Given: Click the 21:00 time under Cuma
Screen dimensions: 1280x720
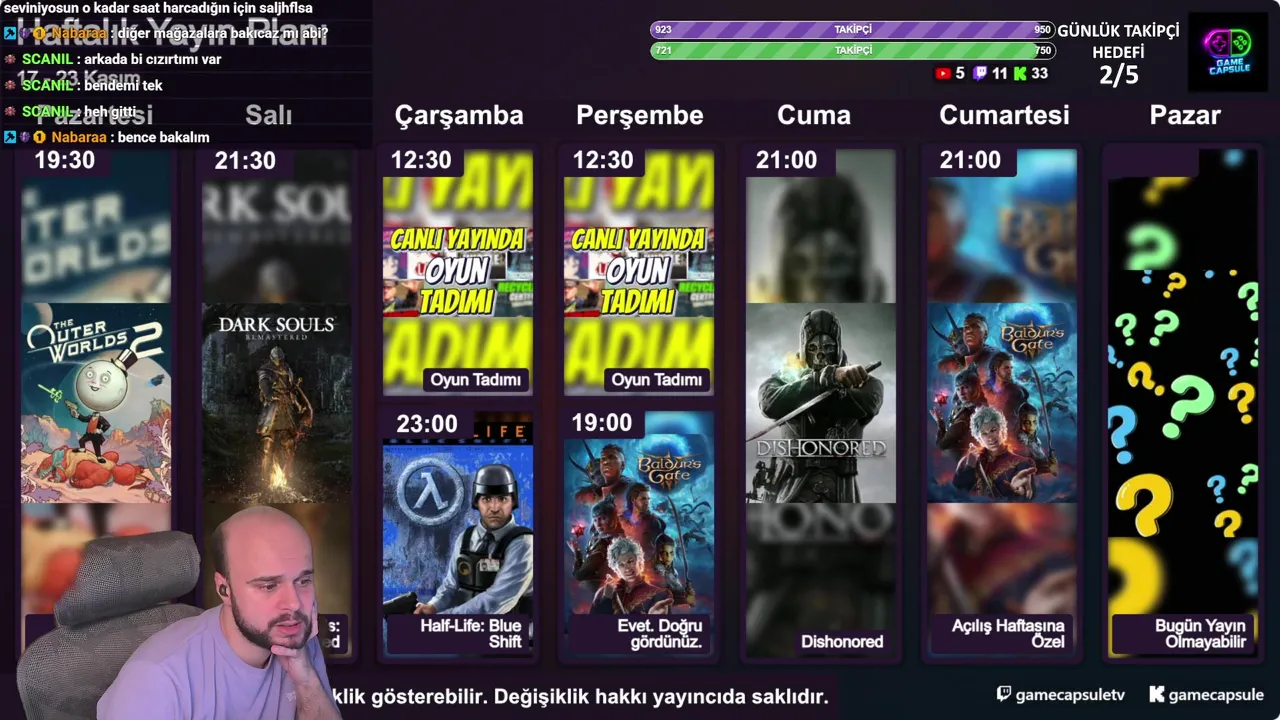Looking at the screenshot, I should point(787,160).
